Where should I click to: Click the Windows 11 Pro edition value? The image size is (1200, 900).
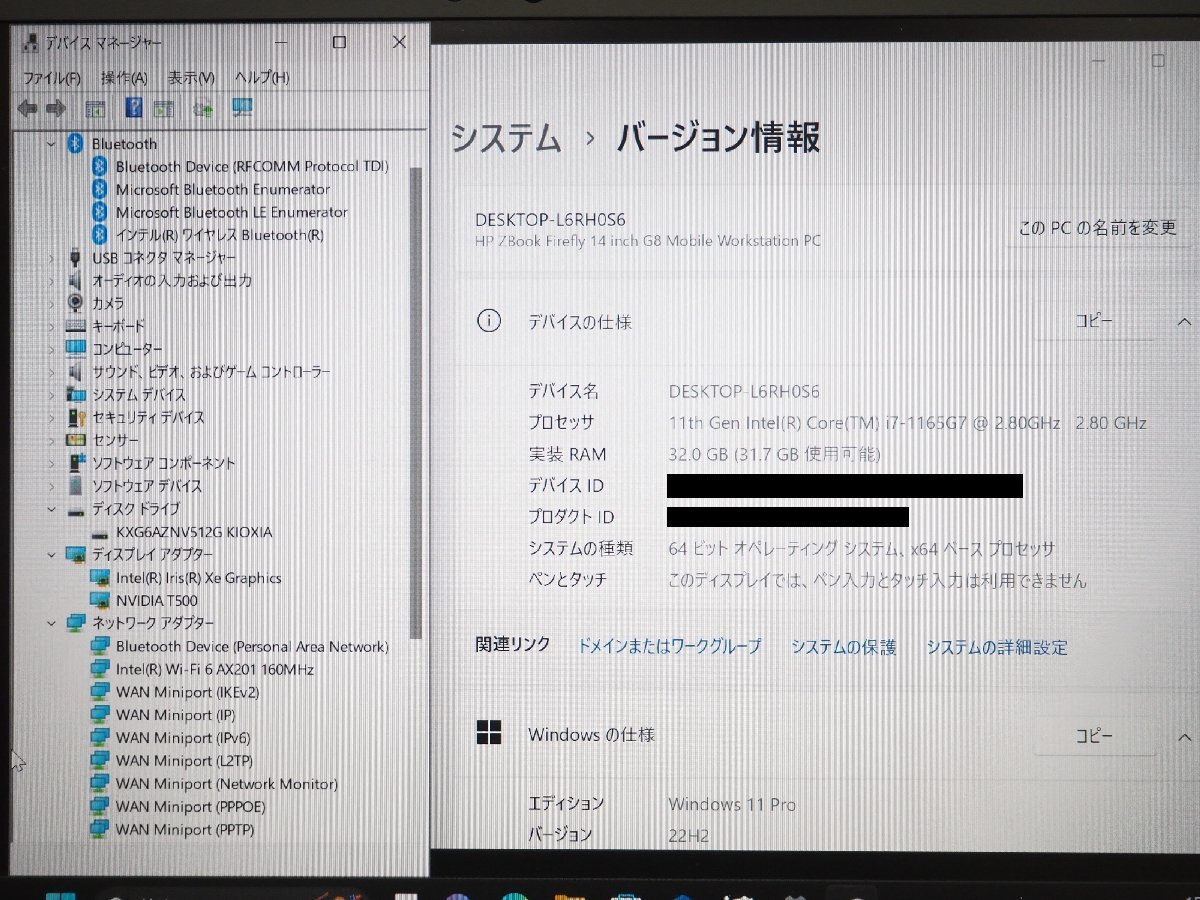[x=732, y=804]
